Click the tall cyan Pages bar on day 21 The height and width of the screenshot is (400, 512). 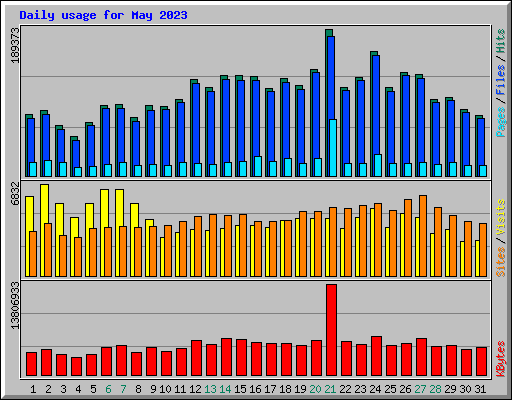click(333, 148)
